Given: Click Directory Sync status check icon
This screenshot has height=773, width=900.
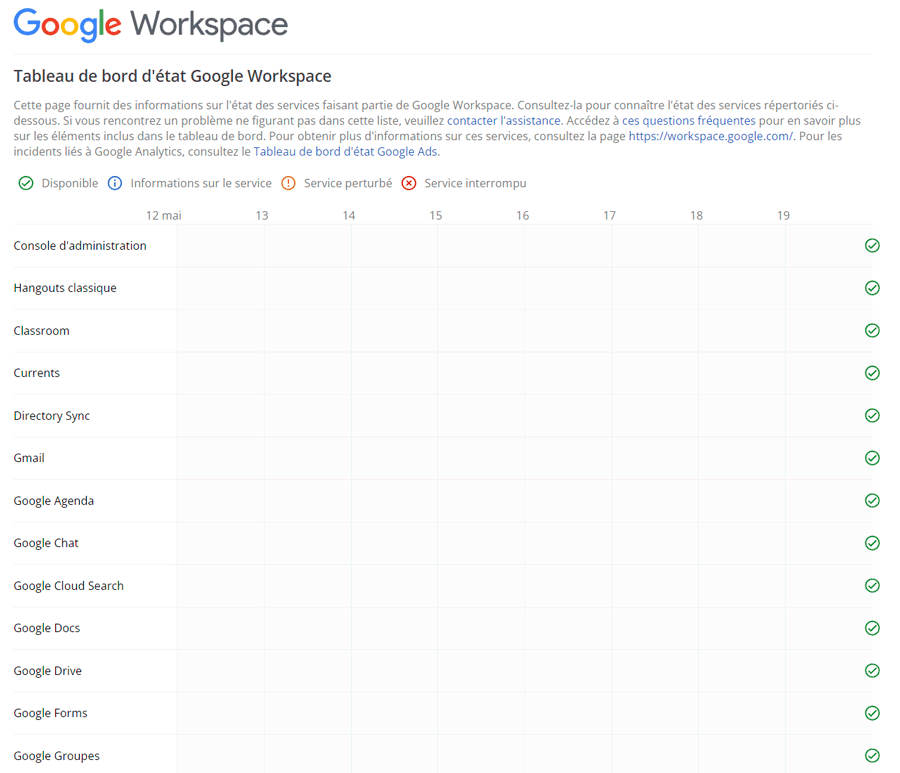Looking at the screenshot, I should point(872,415).
